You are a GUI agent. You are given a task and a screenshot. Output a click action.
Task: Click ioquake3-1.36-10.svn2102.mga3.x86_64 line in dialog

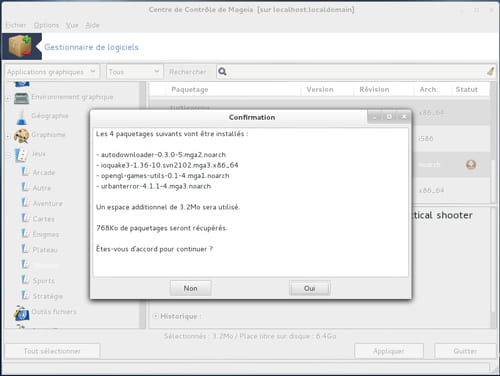click(167, 165)
